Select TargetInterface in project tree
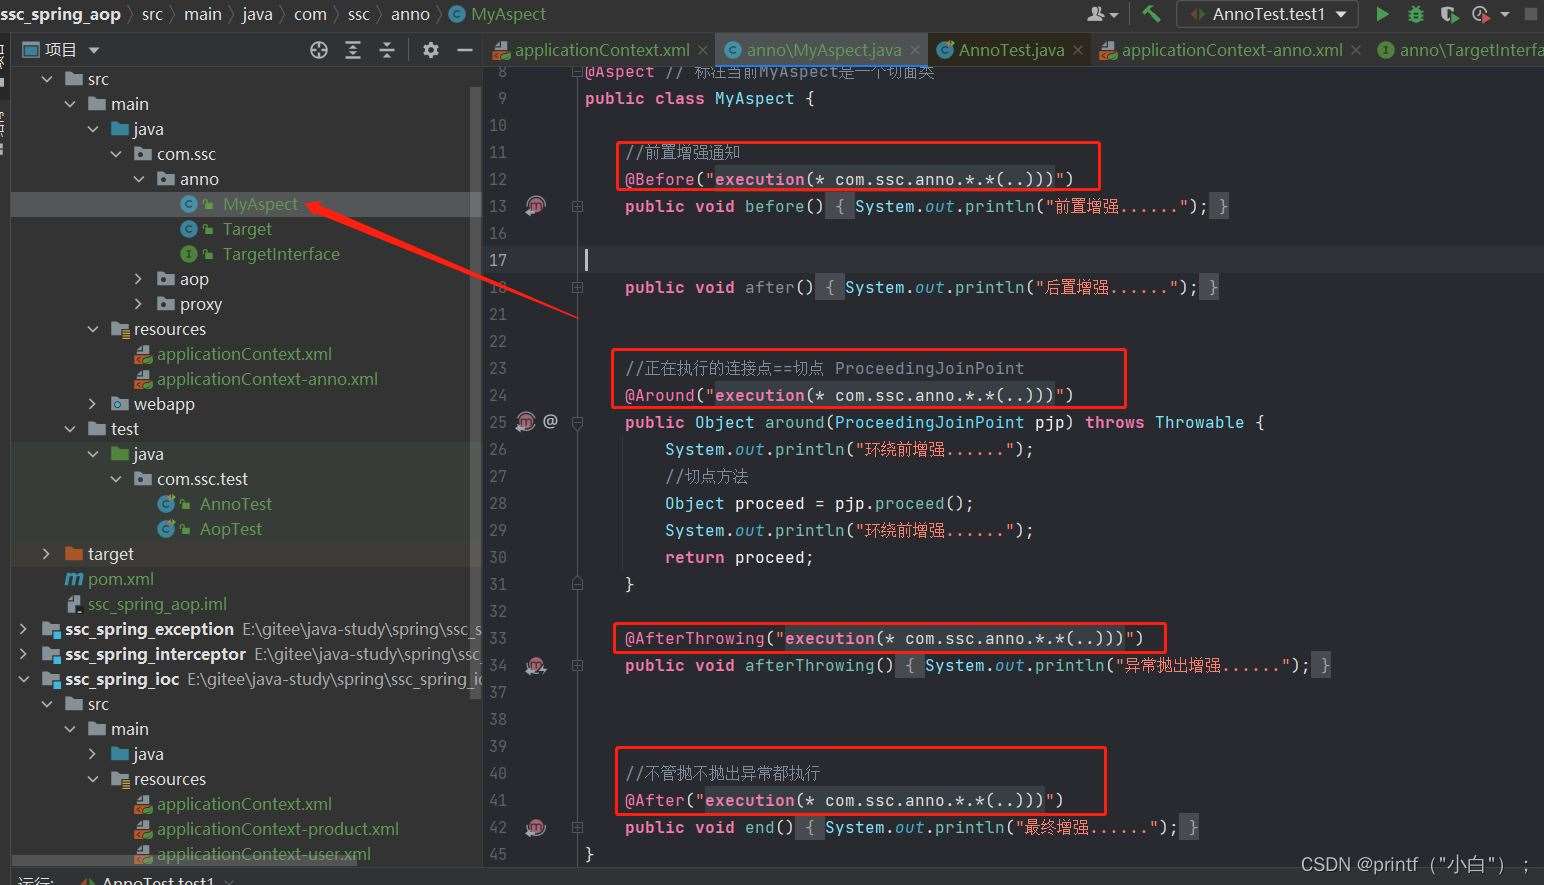 click(281, 254)
